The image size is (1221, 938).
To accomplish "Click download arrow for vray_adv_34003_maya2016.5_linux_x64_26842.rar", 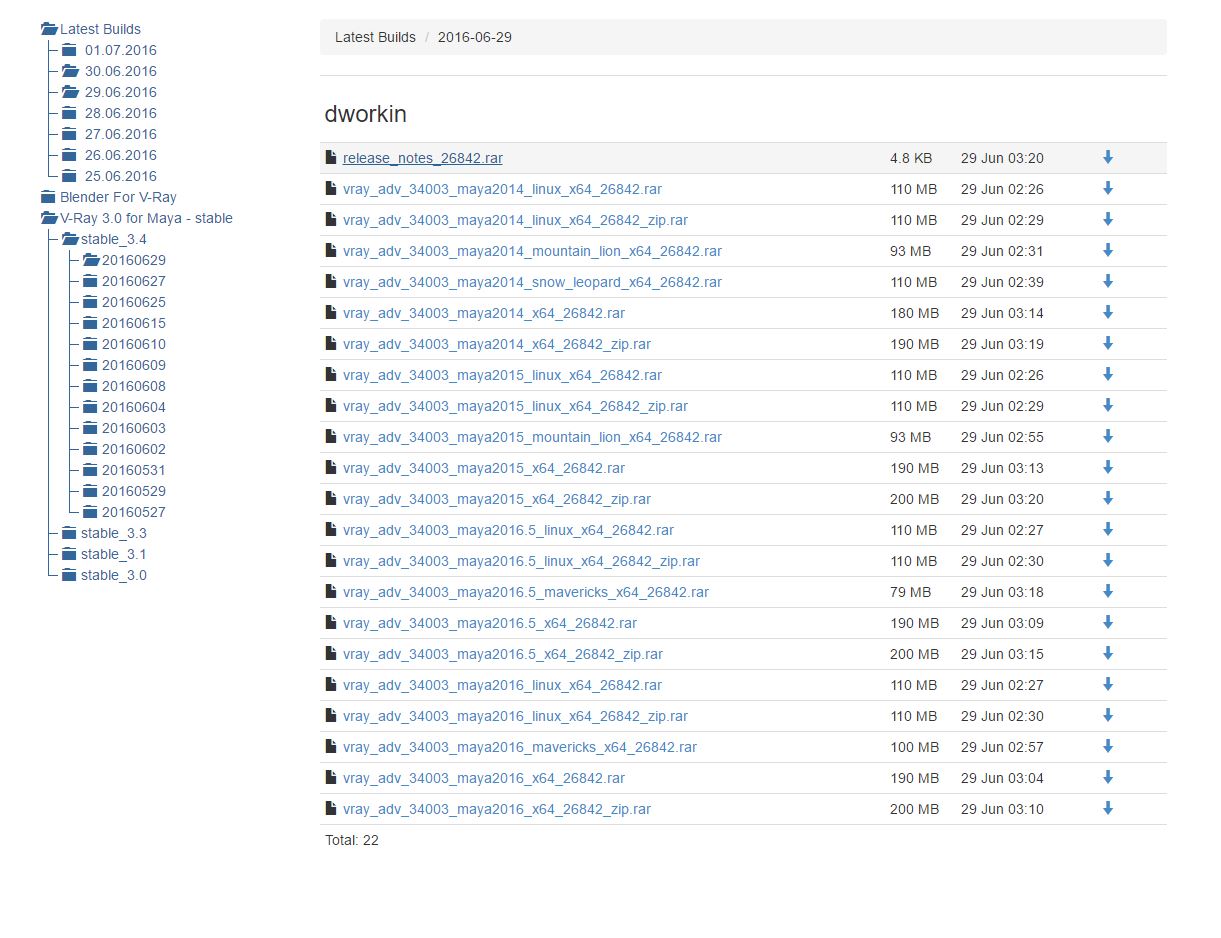I will point(1108,530).
